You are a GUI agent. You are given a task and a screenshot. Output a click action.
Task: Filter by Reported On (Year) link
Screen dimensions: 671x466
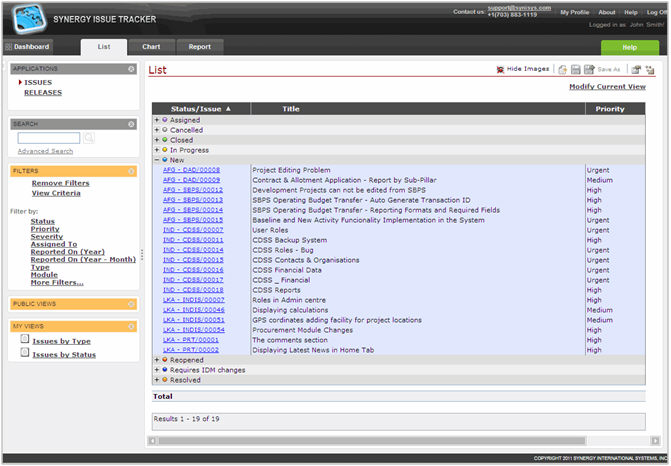[68, 252]
